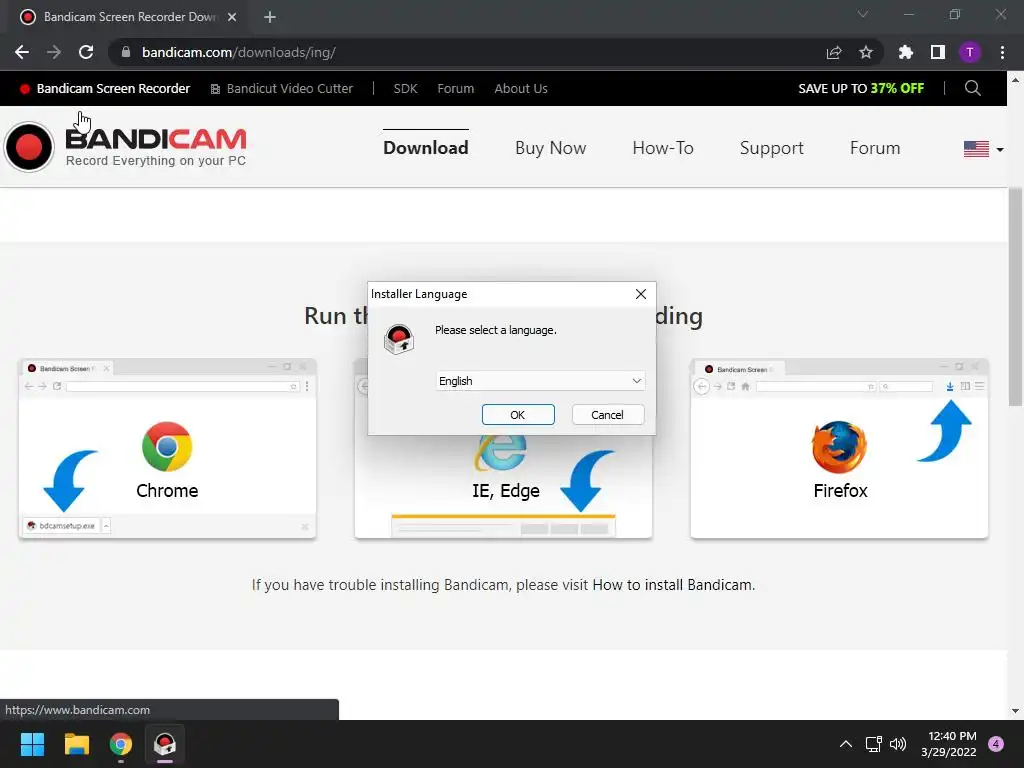This screenshot has width=1024, height=768.
Task: Expand the US flag language selector
Action: pyautogui.click(x=984, y=149)
